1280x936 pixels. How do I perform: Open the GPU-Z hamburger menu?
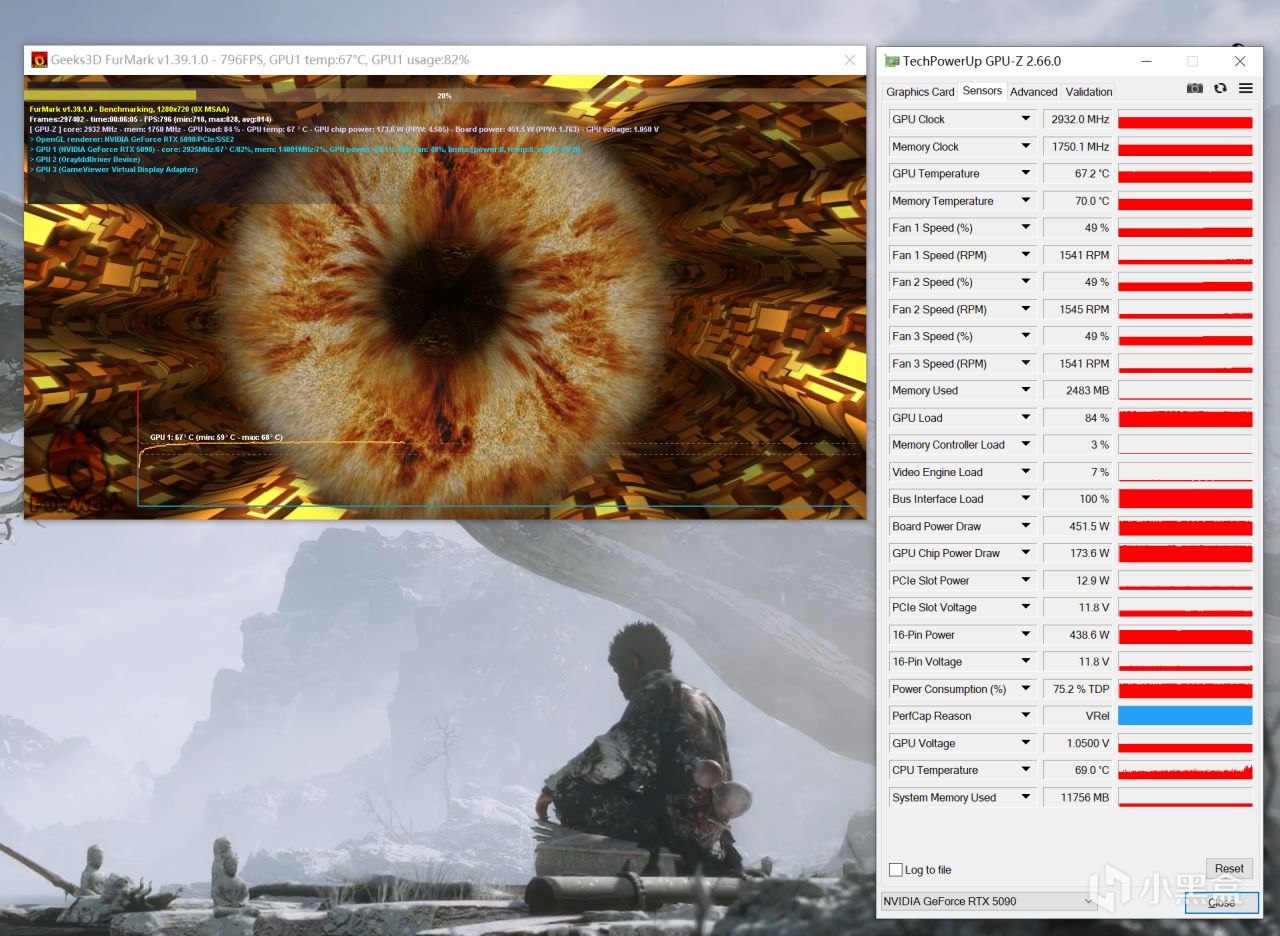[1245, 88]
